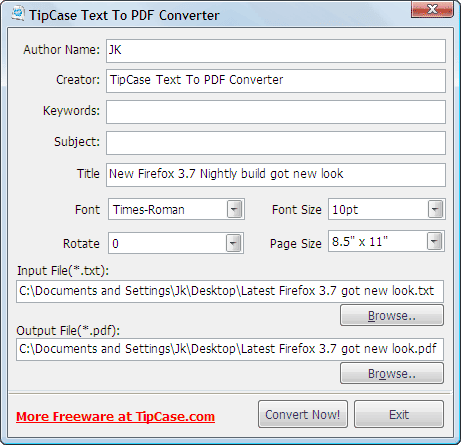Open the Font dropdown arrow

coord(234,209)
